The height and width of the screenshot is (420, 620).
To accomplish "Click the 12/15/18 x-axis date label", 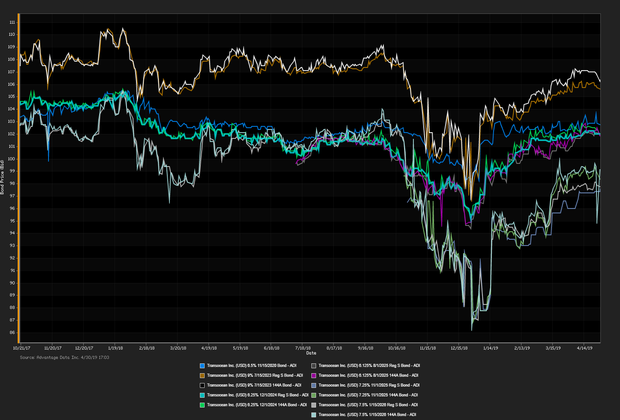I will click(459, 348).
